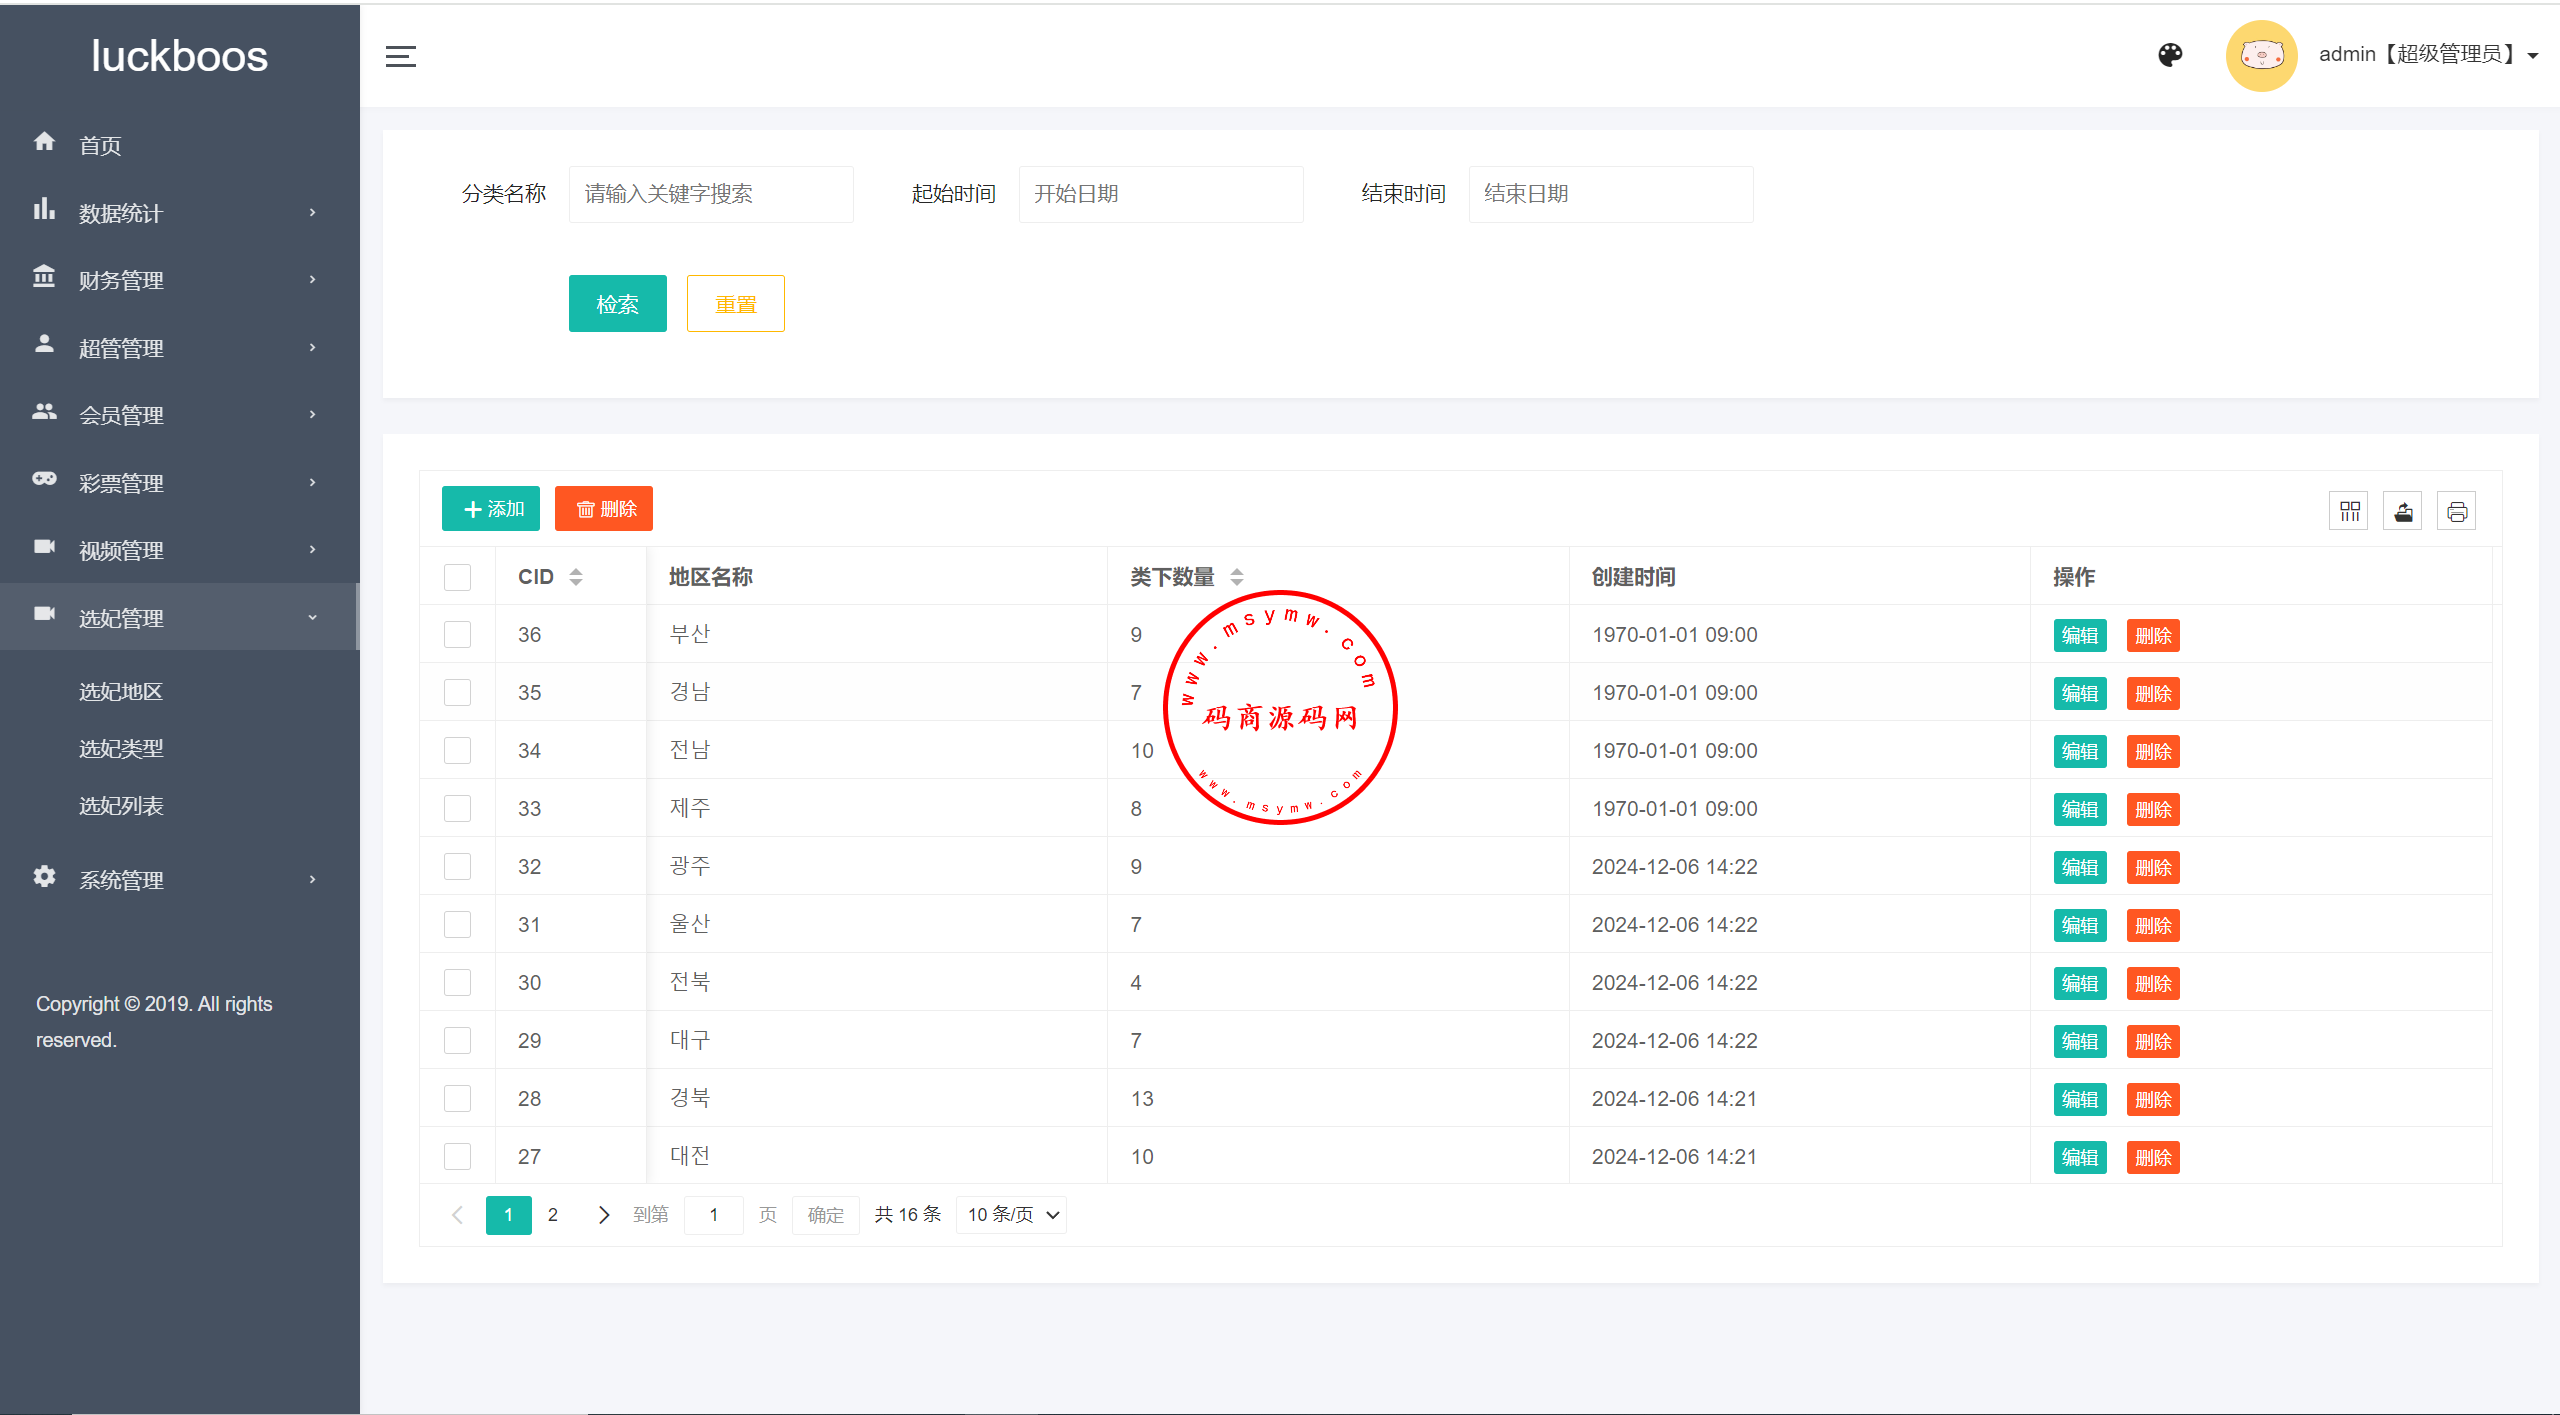The image size is (2560, 1415).
Task: Open the 选妃类型 submenu item
Action: tap(121, 749)
